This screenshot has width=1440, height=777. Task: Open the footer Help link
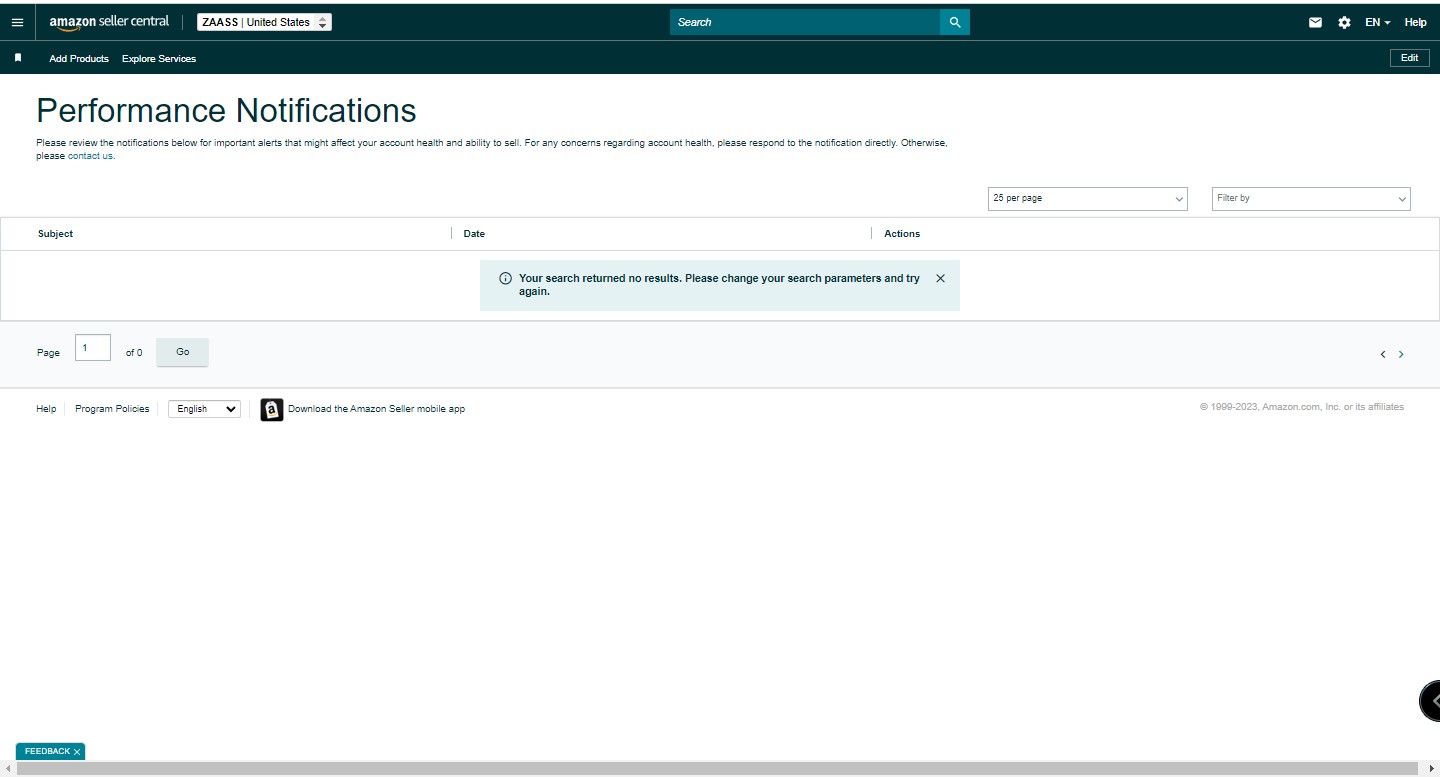point(46,409)
